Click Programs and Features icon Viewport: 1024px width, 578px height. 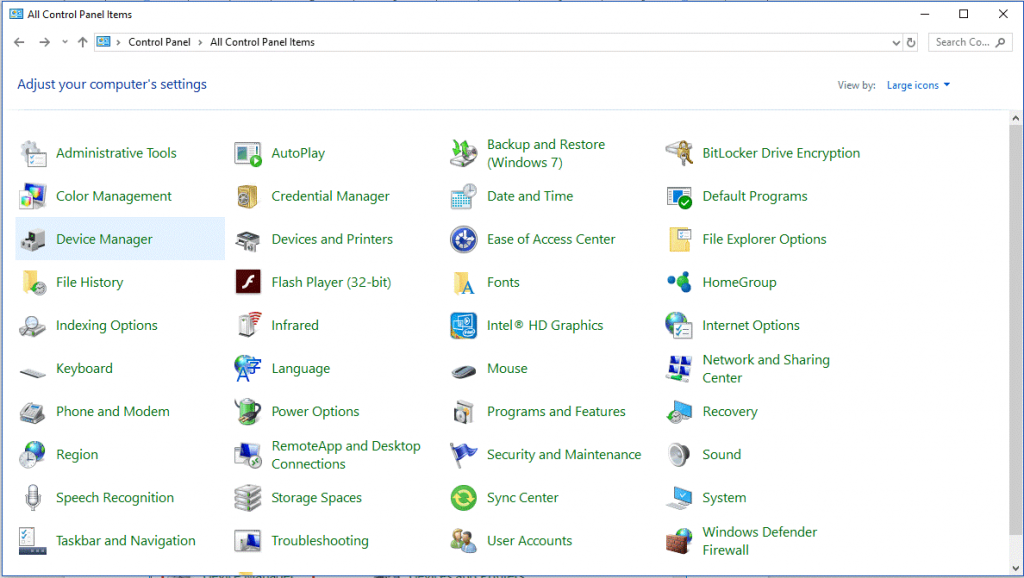(464, 412)
